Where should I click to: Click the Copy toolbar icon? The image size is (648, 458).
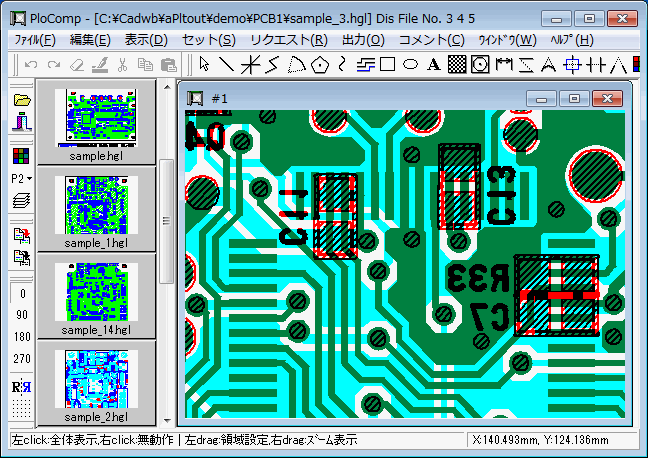tap(145, 65)
